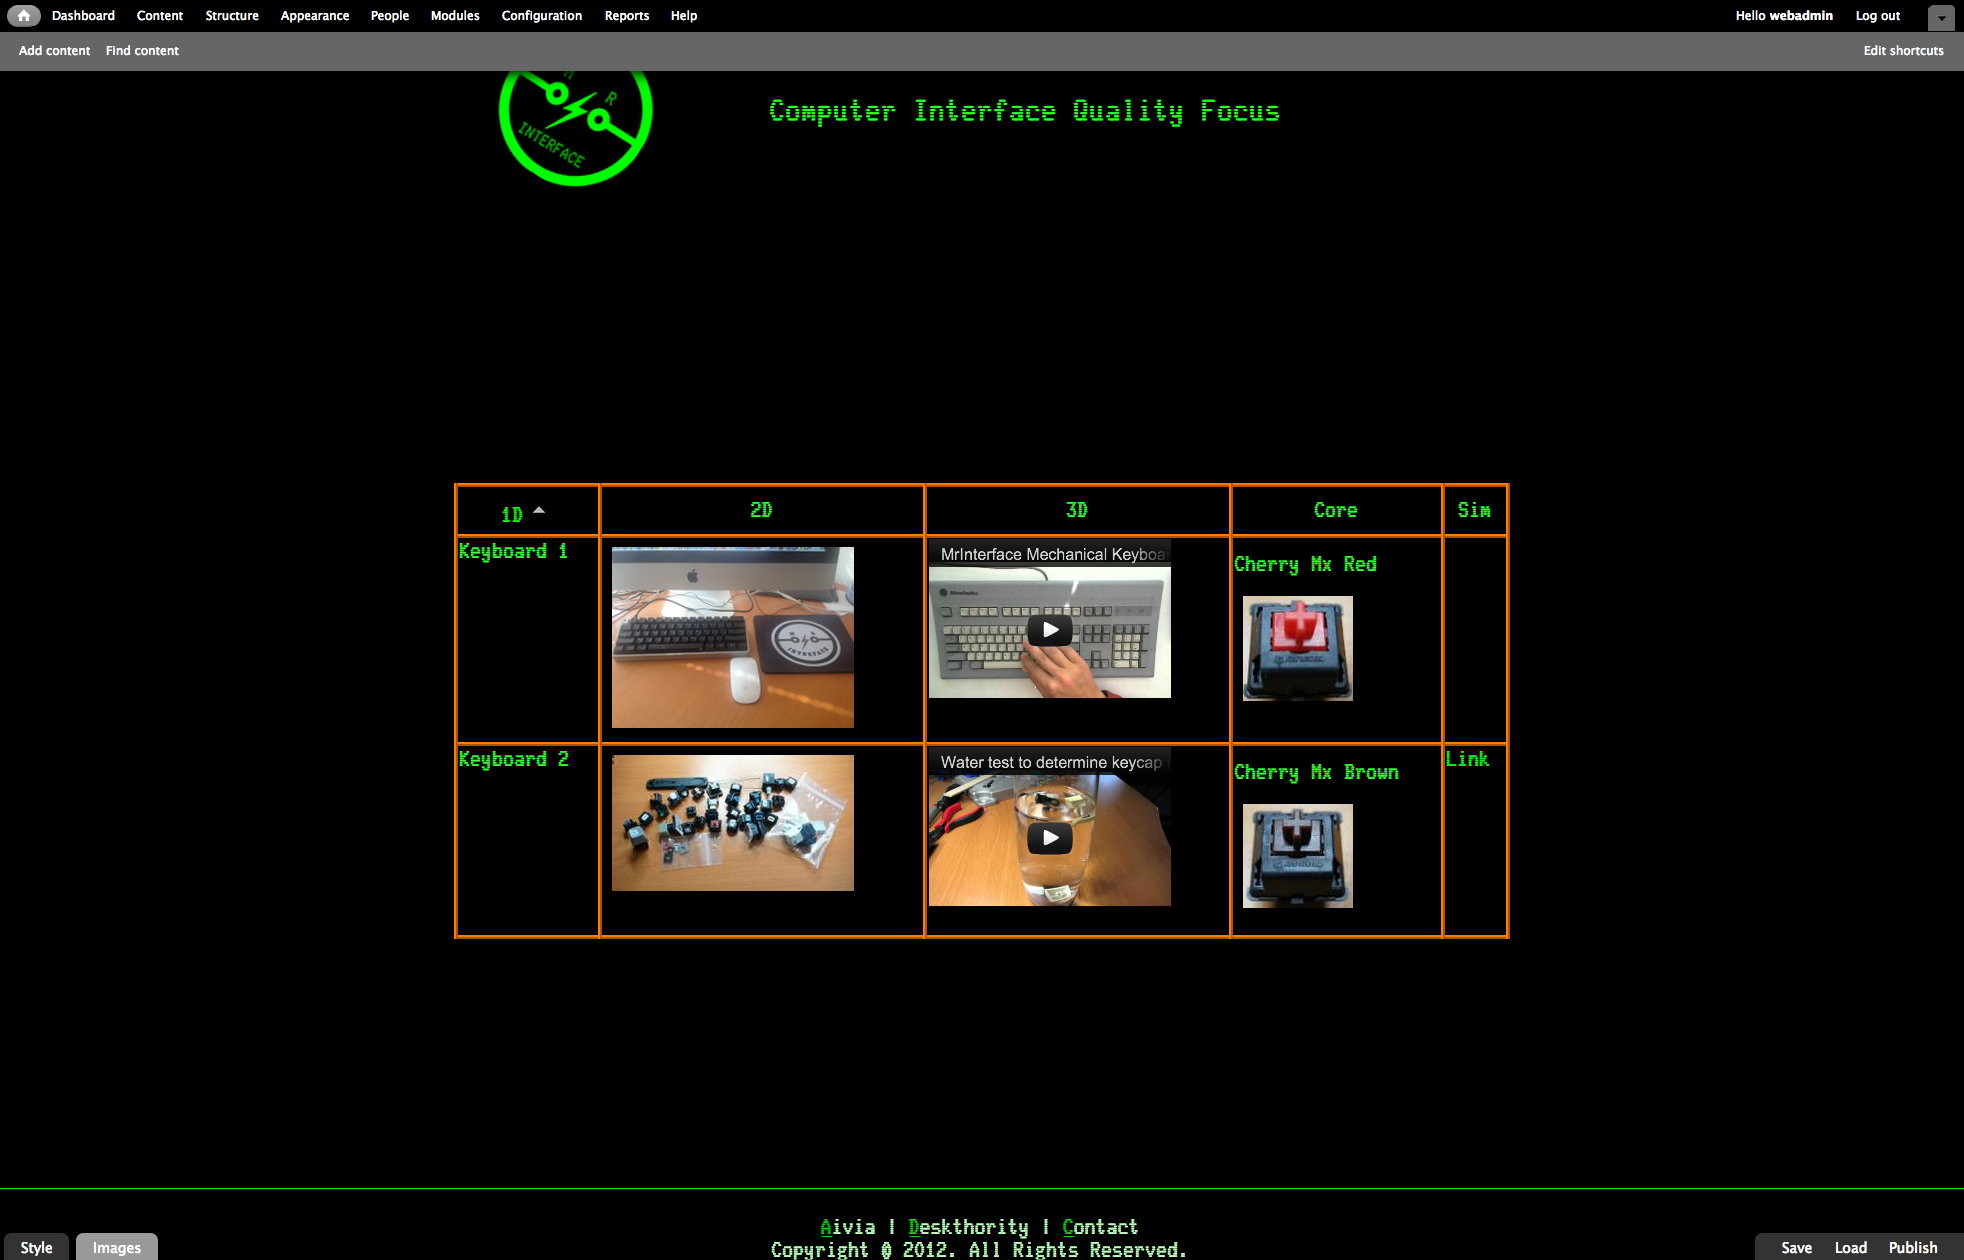Select the Keyboard 2 table cell
Screen dimensions: 1964x1260
512,759
